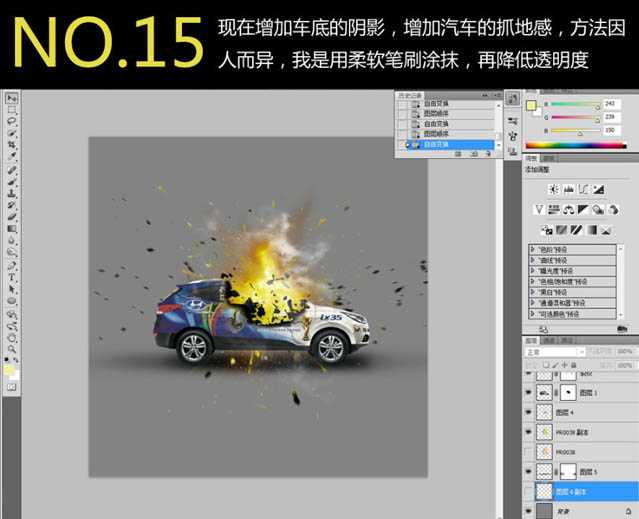Expand the 色相/饱和度 presets row

(x=533, y=281)
